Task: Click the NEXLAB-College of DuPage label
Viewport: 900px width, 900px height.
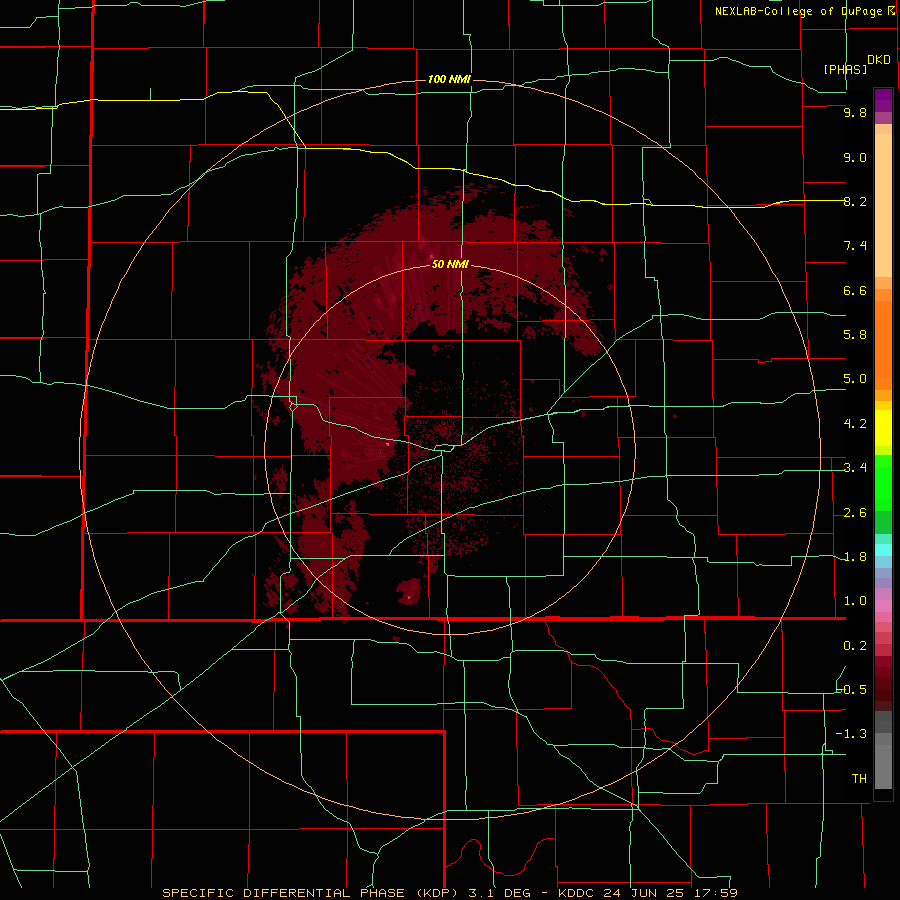Action: (801, 11)
